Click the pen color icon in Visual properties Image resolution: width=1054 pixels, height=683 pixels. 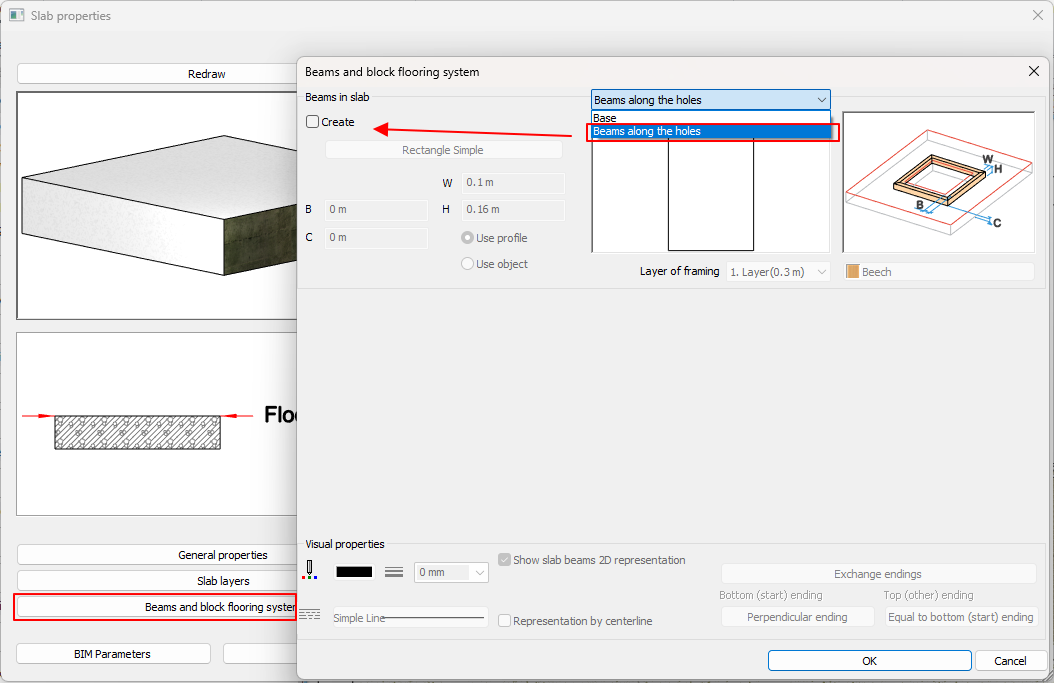click(x=310, y=570)
